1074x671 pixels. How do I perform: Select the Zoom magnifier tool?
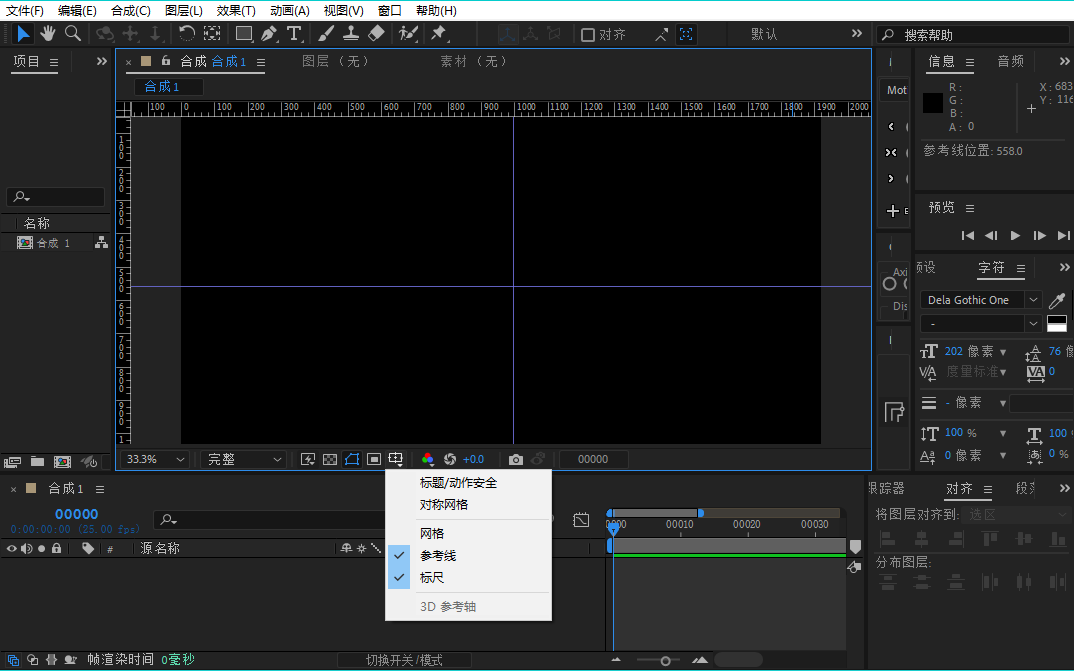coord(72,34)
